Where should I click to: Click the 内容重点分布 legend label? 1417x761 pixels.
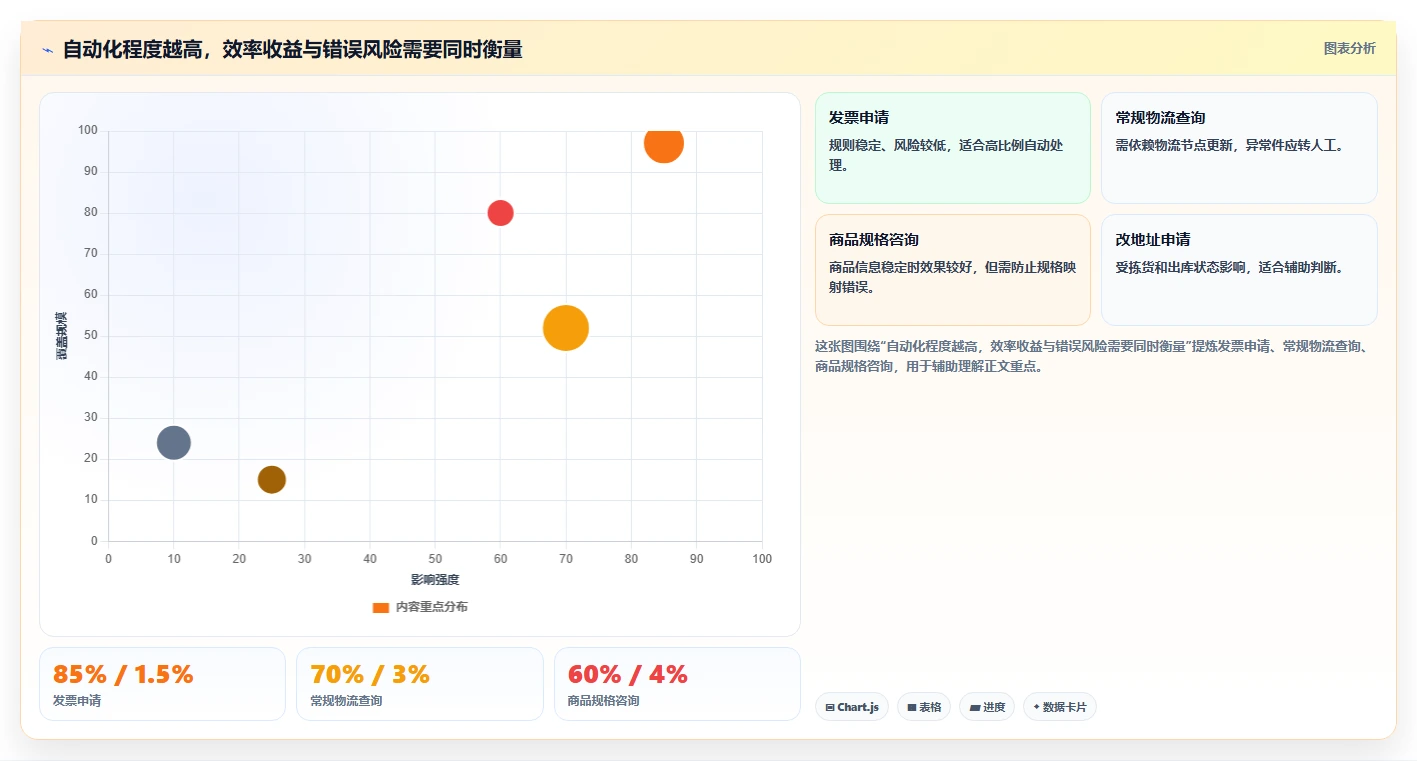432,607
